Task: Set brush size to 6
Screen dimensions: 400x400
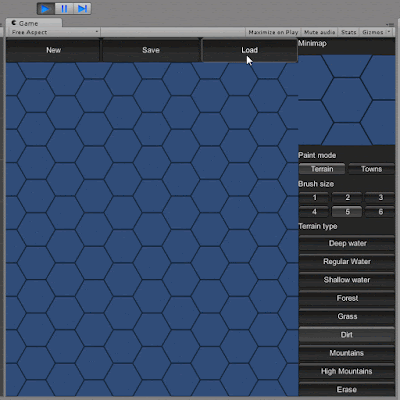Action: (380, 212)
